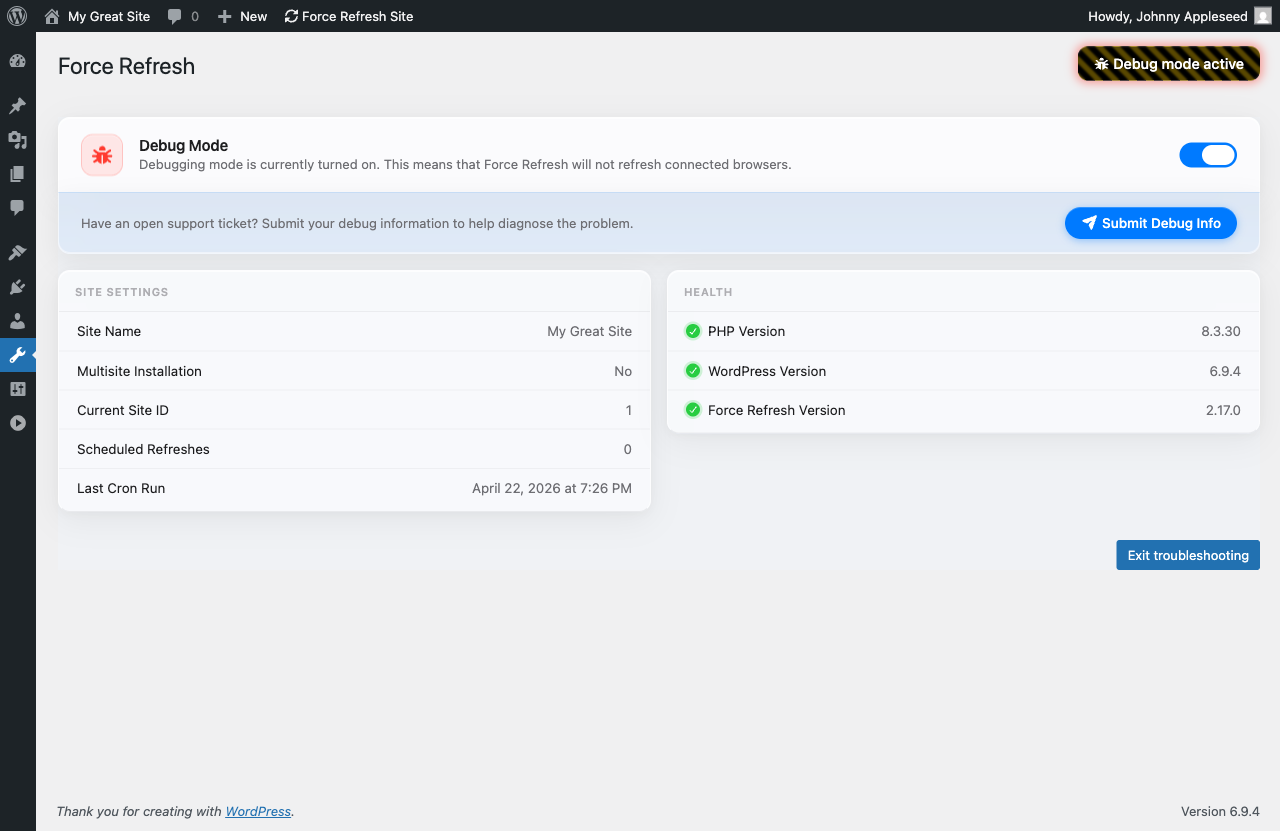This screenshot has width=1280, height=831.
Task: Go to Pages in the sidebar
Action: [x=17, y=174]
